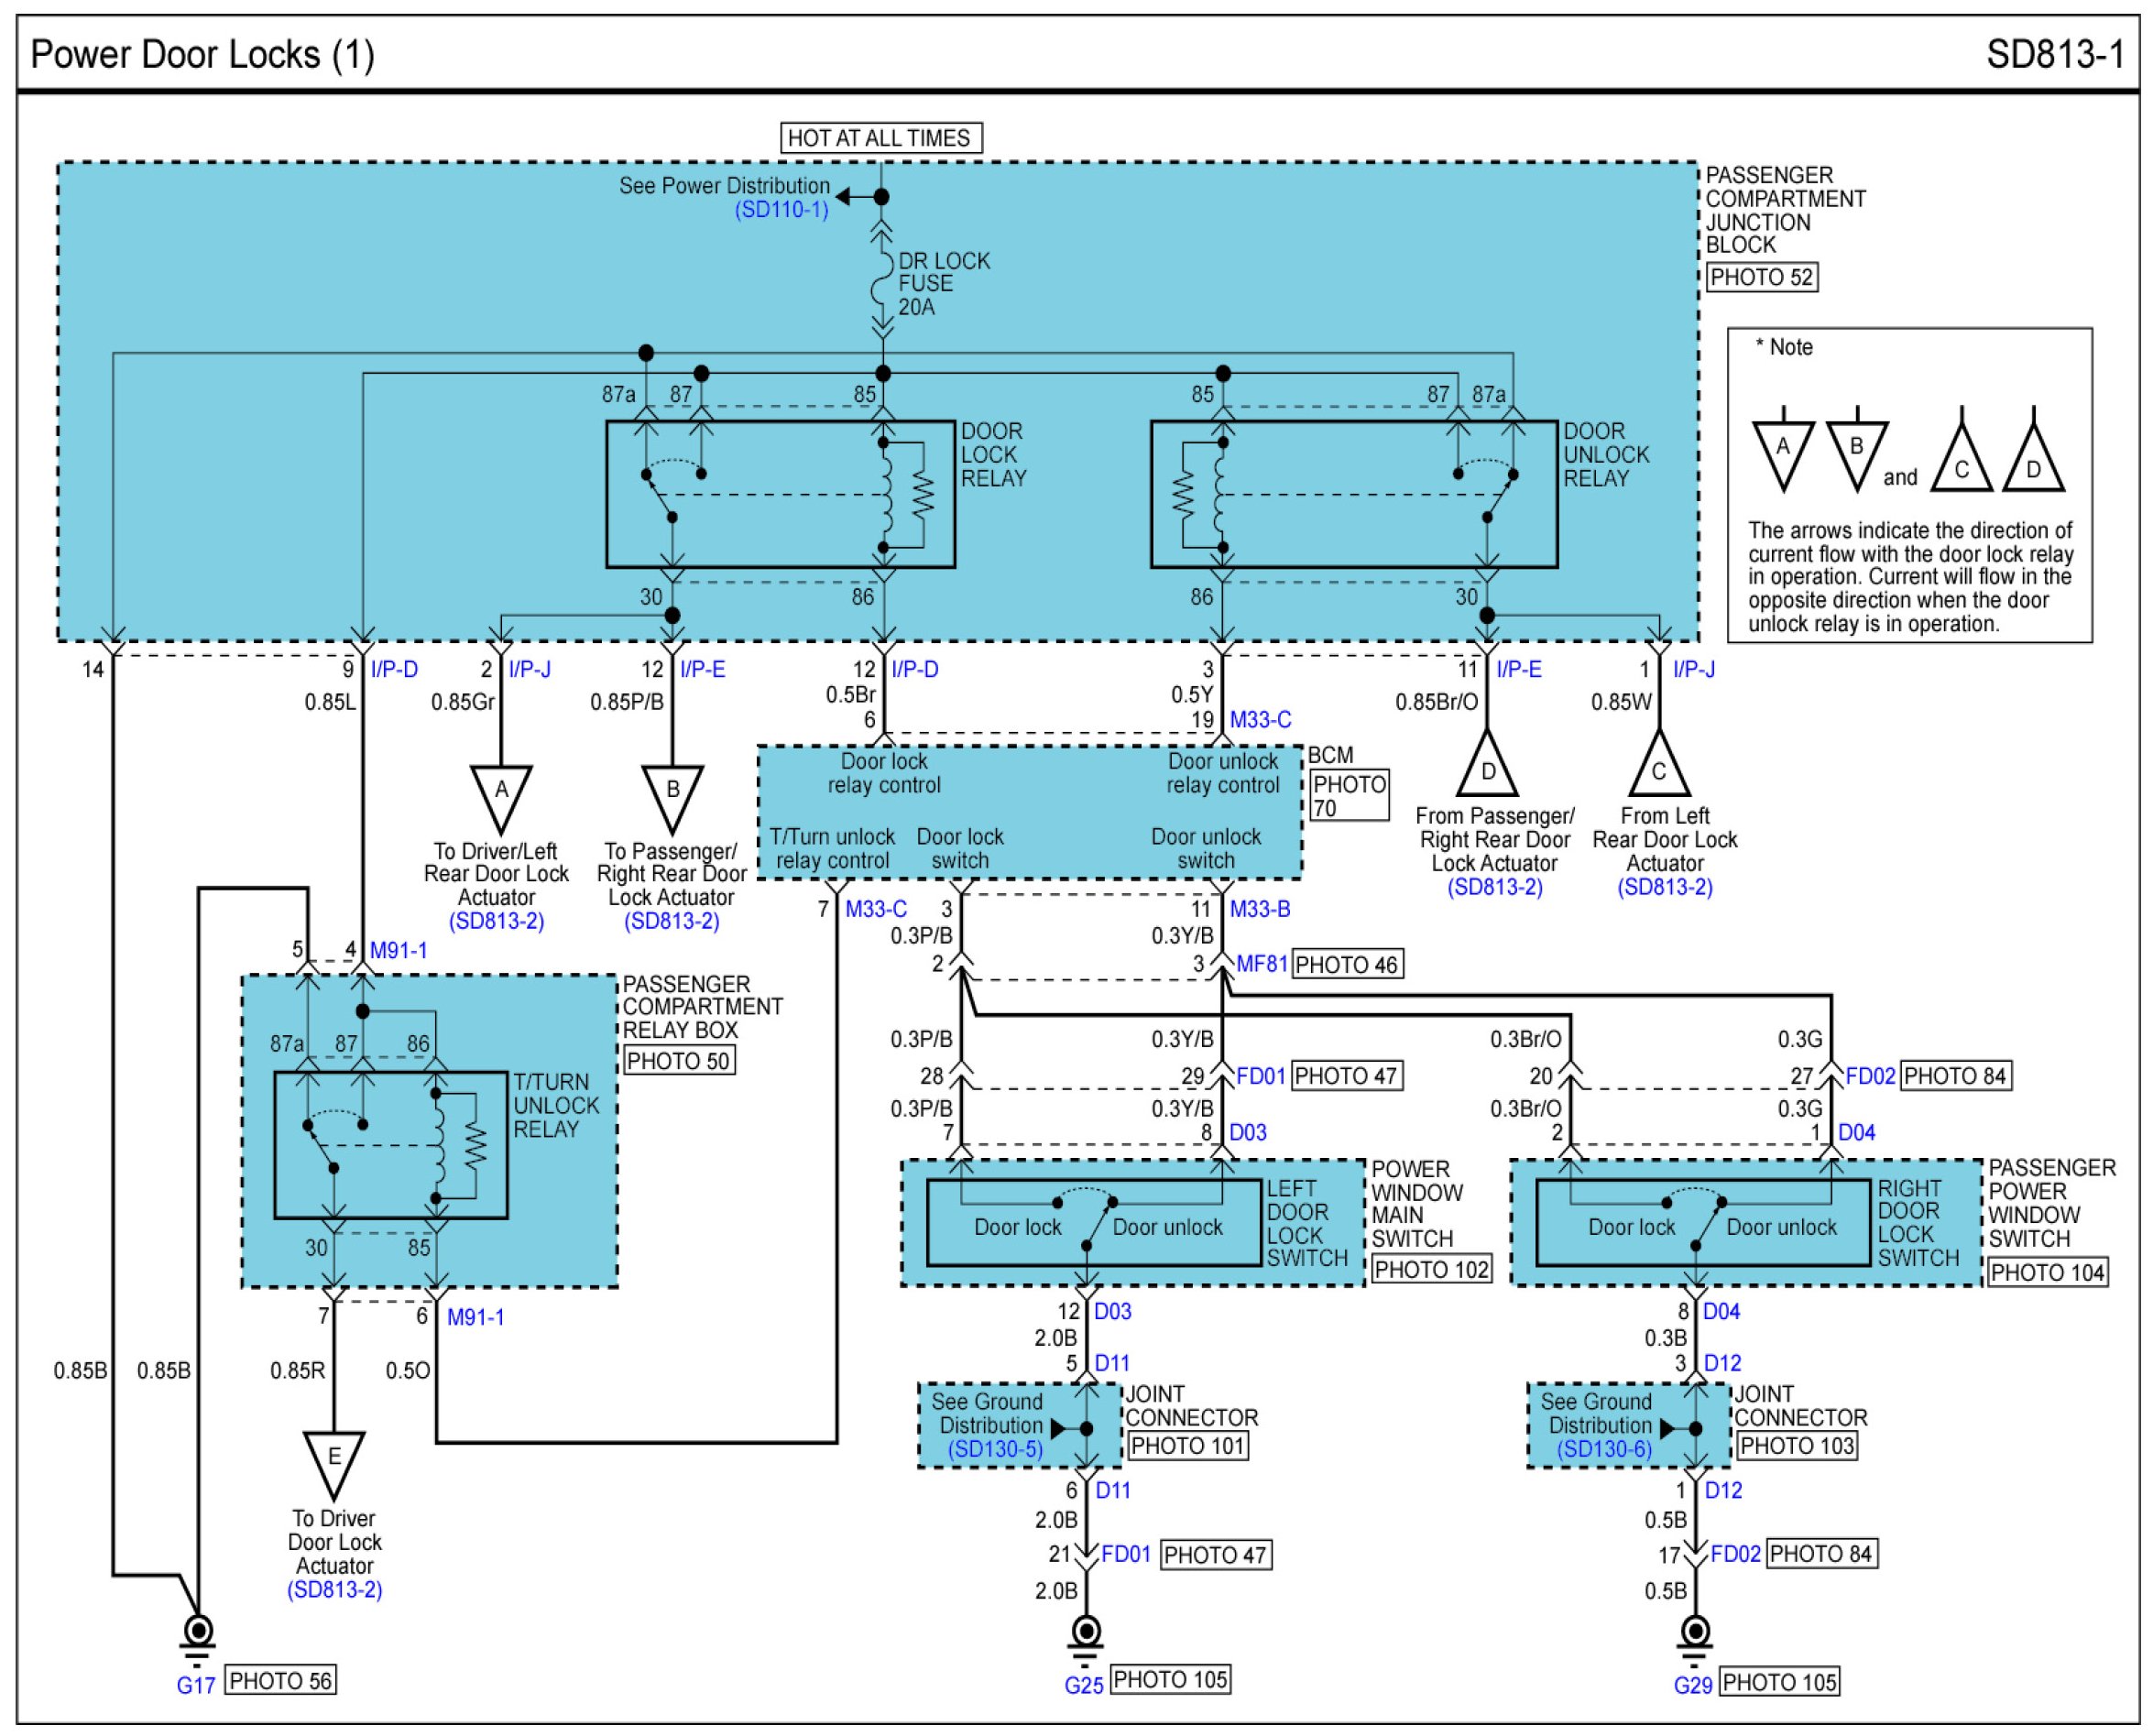Screen dimensions: 2153x1736
Task: Open the SD130-6 ground distribution link
Action: tap(1604, 1450)
